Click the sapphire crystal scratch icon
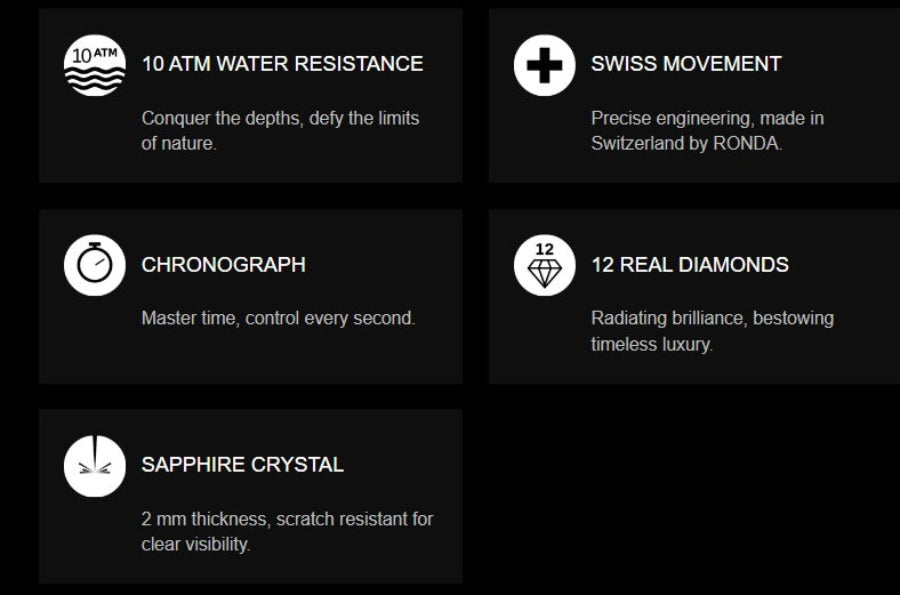This screenshot has width=900, height=595. [95, 466]
